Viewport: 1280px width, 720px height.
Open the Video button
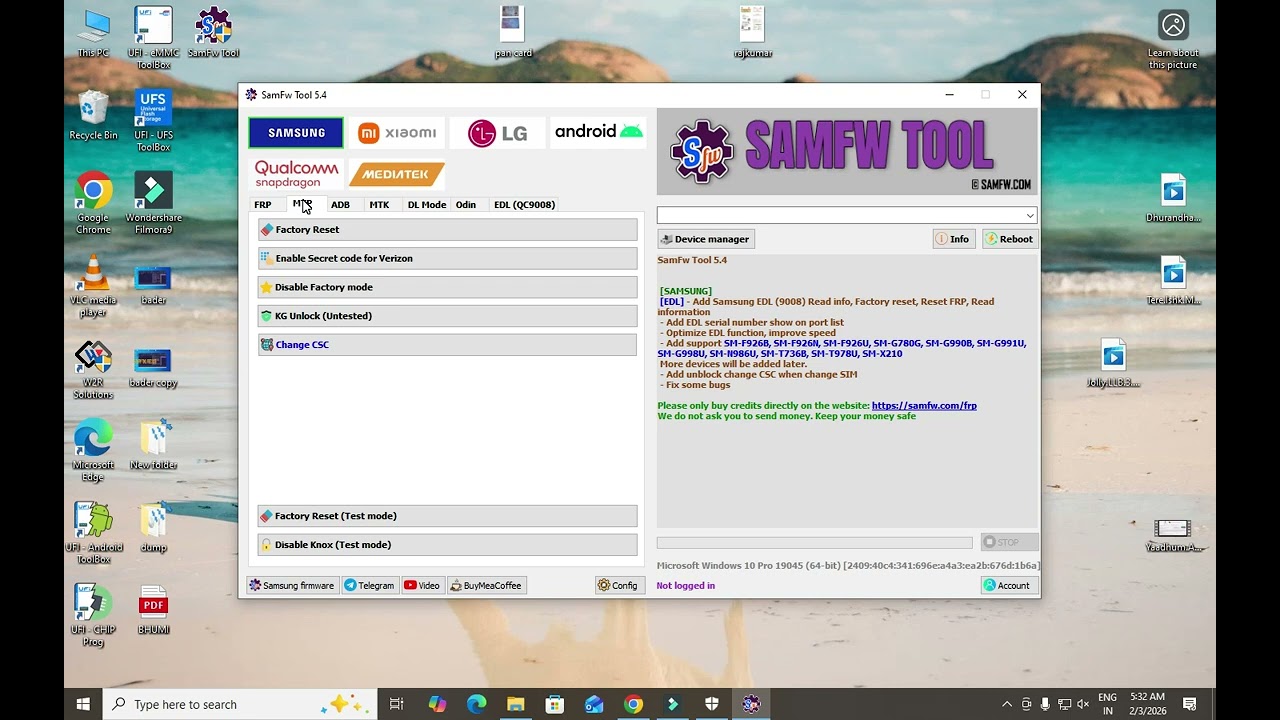(422, 585)
